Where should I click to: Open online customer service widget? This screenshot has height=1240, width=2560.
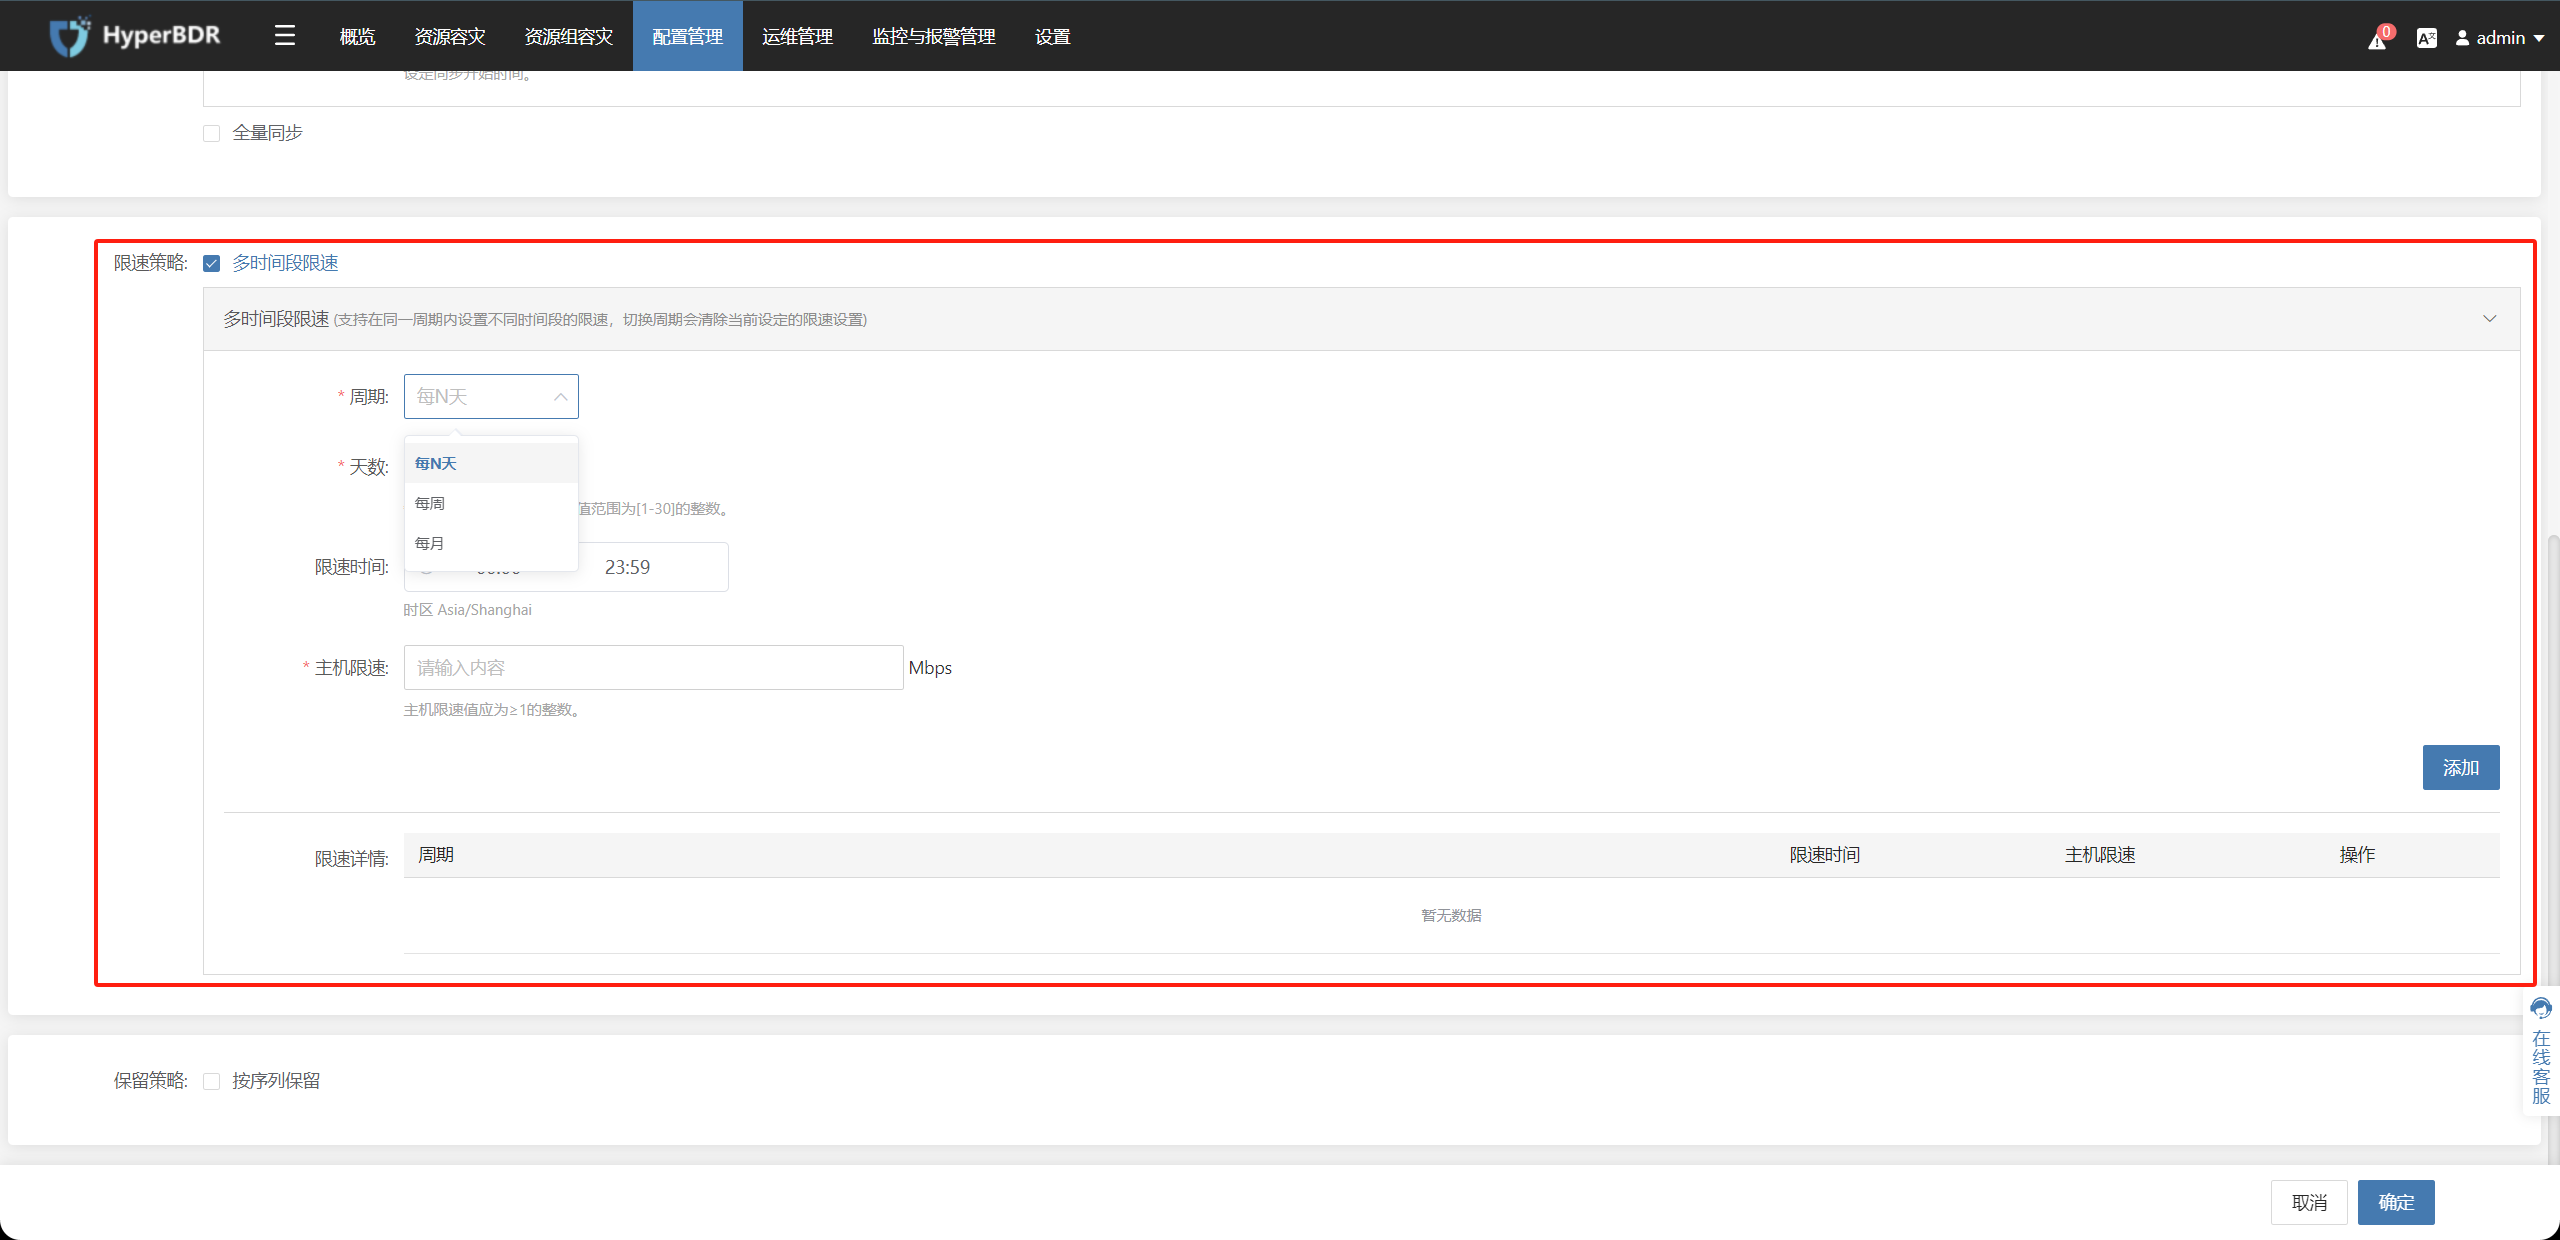[2541, 1050]
